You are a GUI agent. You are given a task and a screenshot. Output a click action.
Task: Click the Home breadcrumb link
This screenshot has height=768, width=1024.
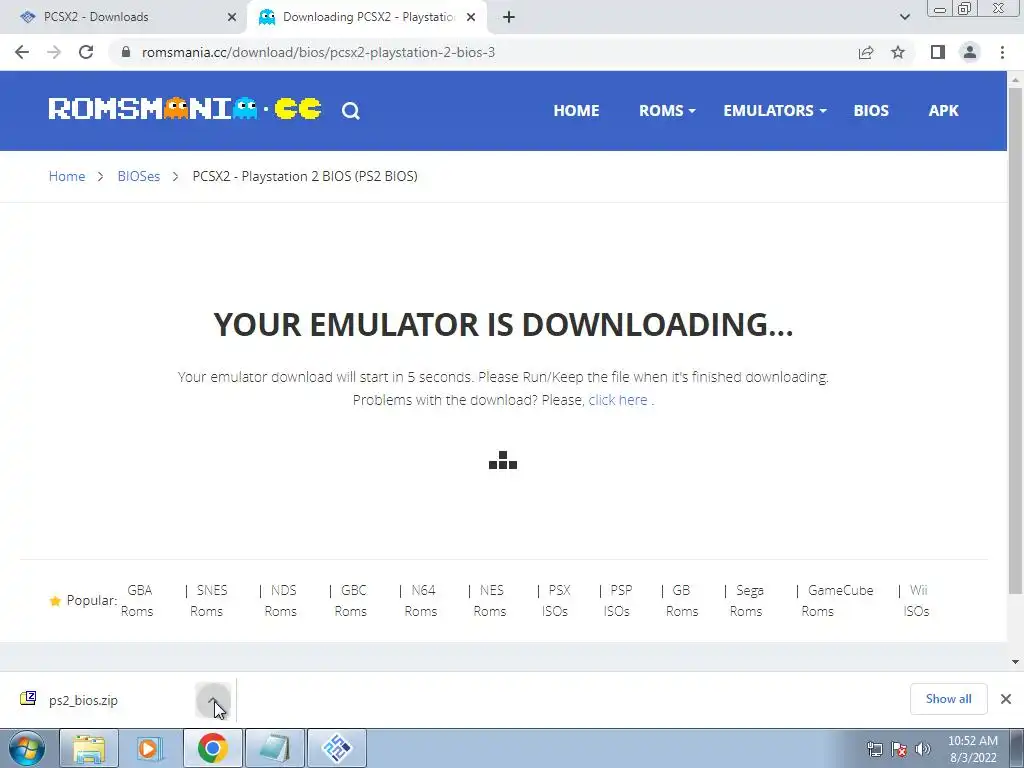(67, 176)
